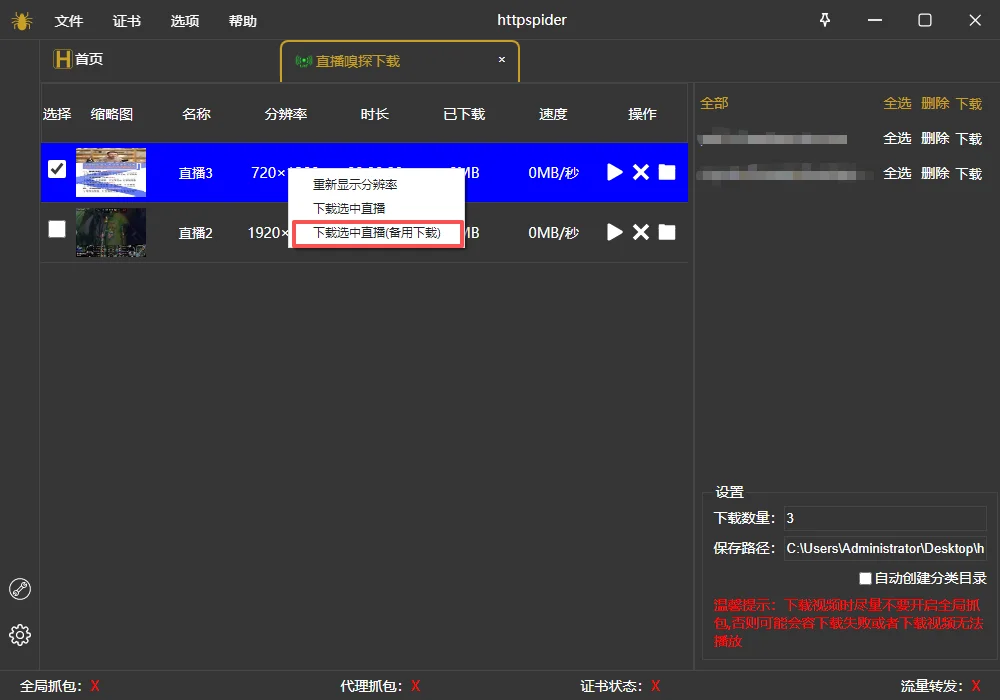Uncheck the 直播3 selection checkbox
The image size is (1000, 700).
57,169
